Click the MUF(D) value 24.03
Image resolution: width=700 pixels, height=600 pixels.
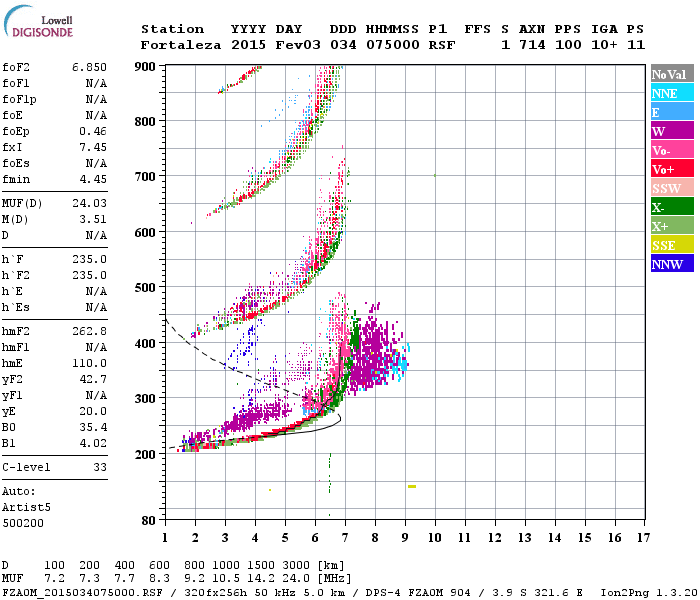coord(89,204)
